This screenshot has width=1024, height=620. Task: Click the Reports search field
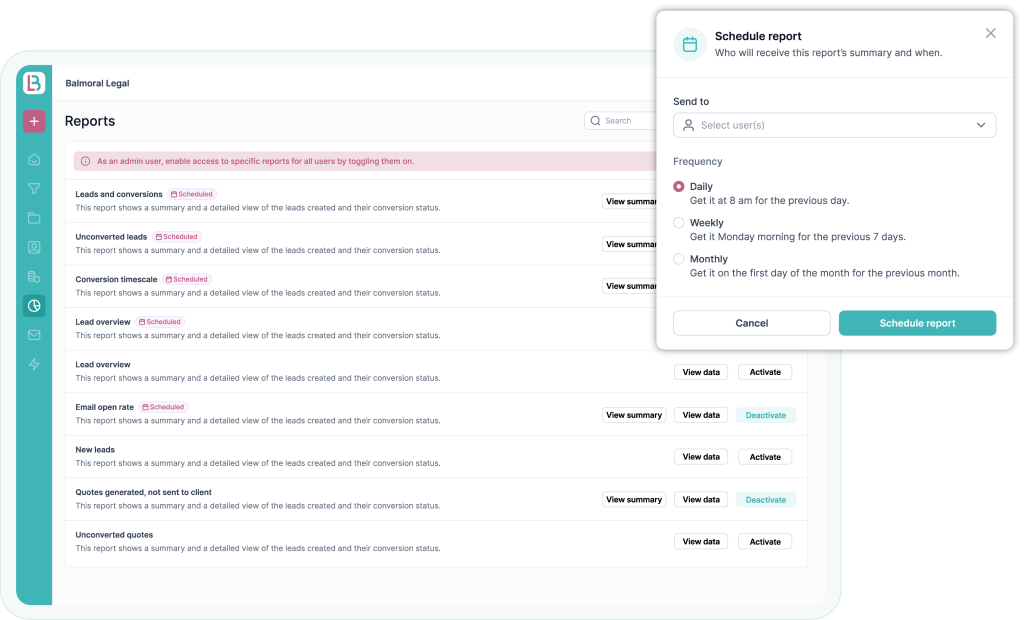click(622, 121)
